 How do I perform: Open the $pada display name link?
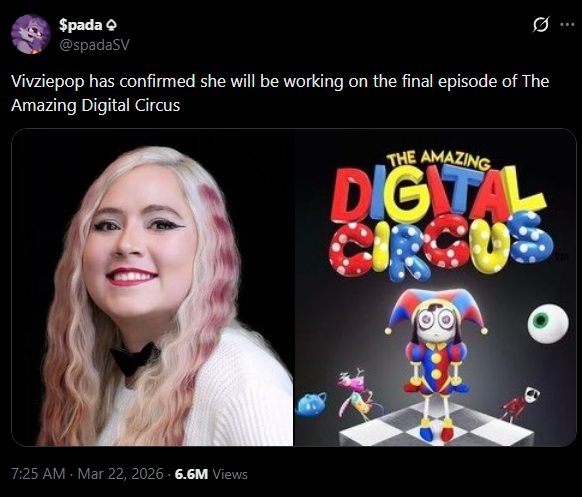coord(81,25)
